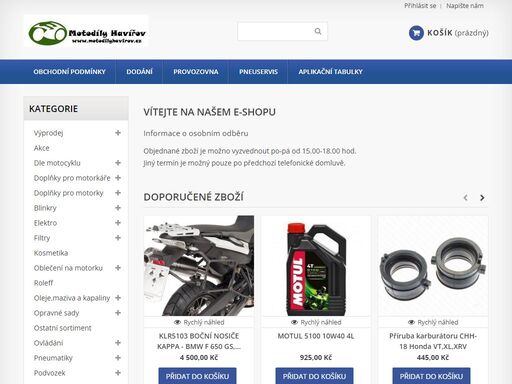This screenshot has width=512, height=384.
Task: Quick view eye for Motul 5100 10W40
Action: click(294, 322)
